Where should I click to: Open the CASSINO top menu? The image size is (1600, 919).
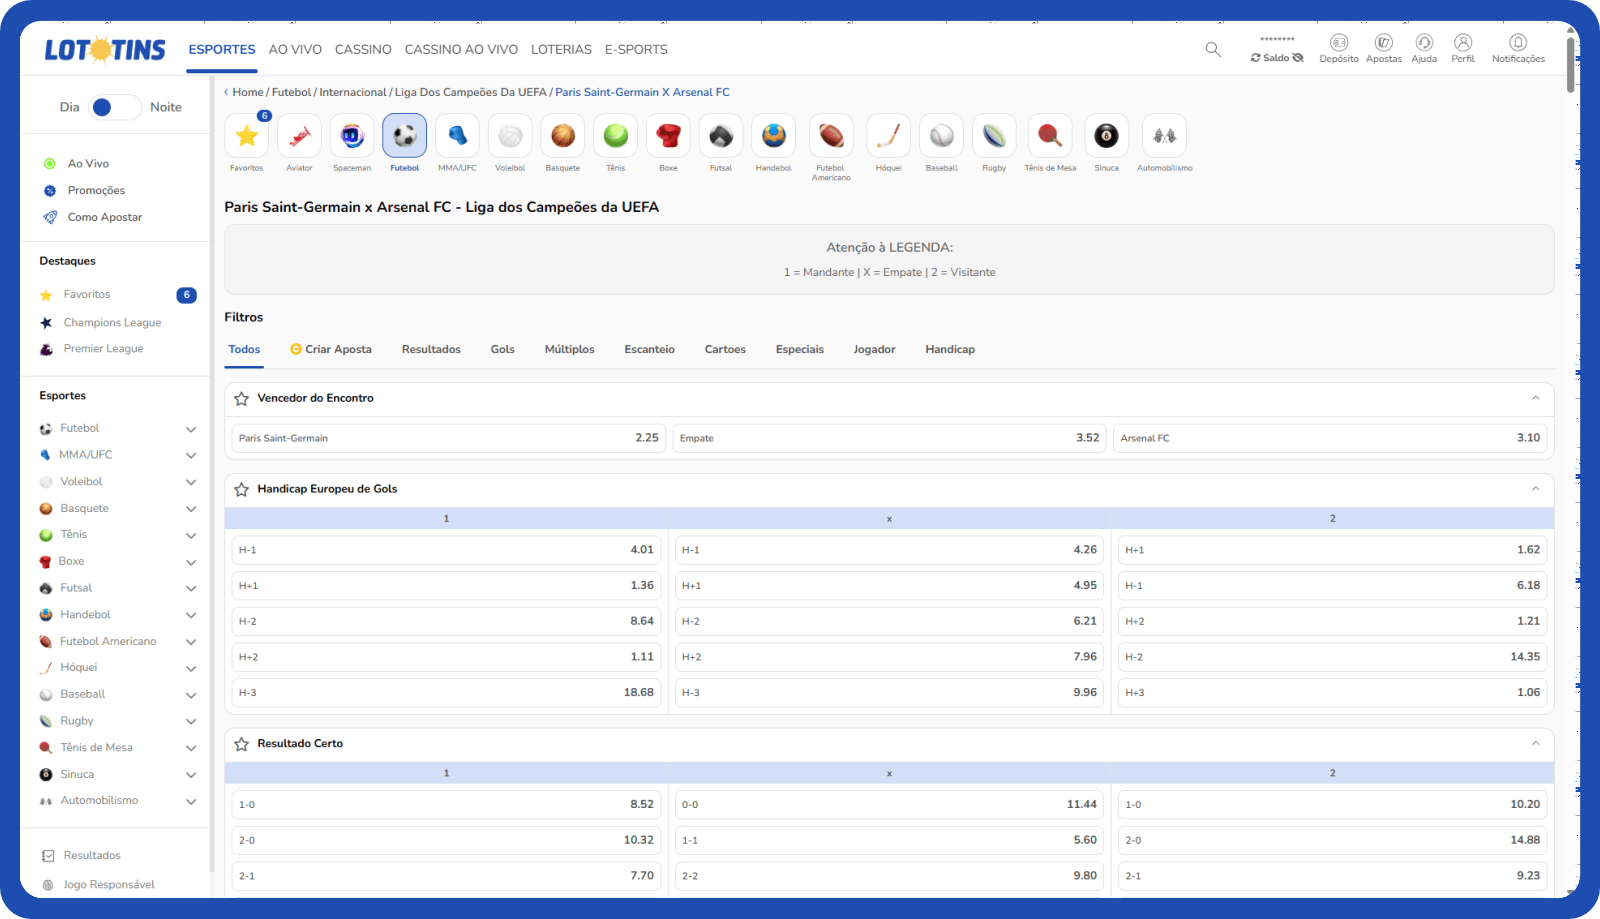(363, 49)
